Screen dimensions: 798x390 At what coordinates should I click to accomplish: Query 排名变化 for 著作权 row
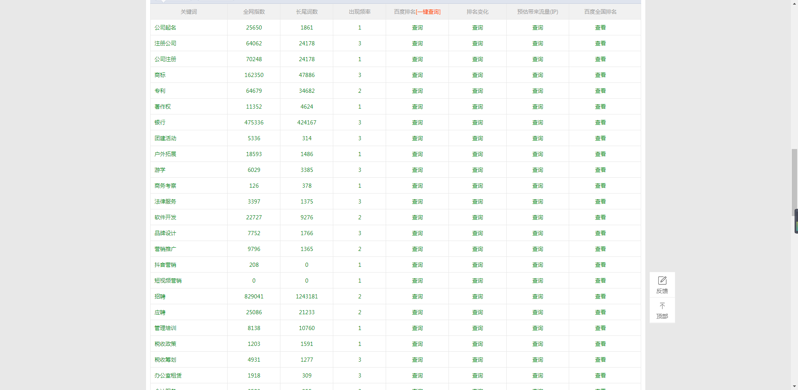point(477,106)
